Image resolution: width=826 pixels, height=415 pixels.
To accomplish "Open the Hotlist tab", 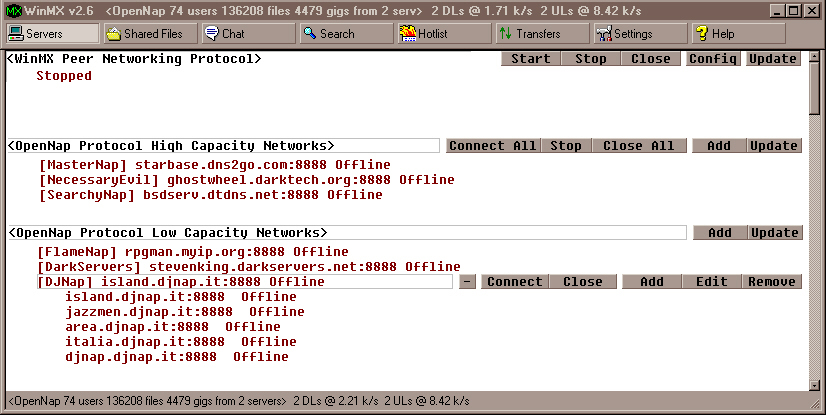I will (x=444, y=34).
